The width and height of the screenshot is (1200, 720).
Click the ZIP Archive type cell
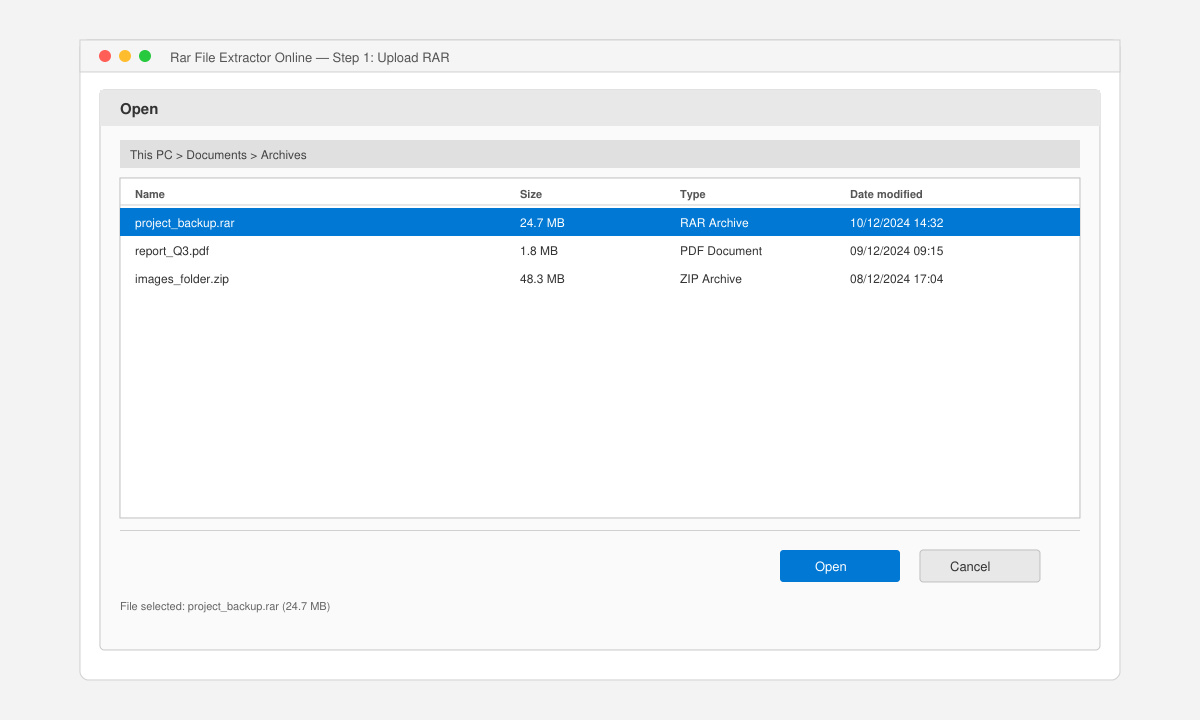click(x=711, y=279)
